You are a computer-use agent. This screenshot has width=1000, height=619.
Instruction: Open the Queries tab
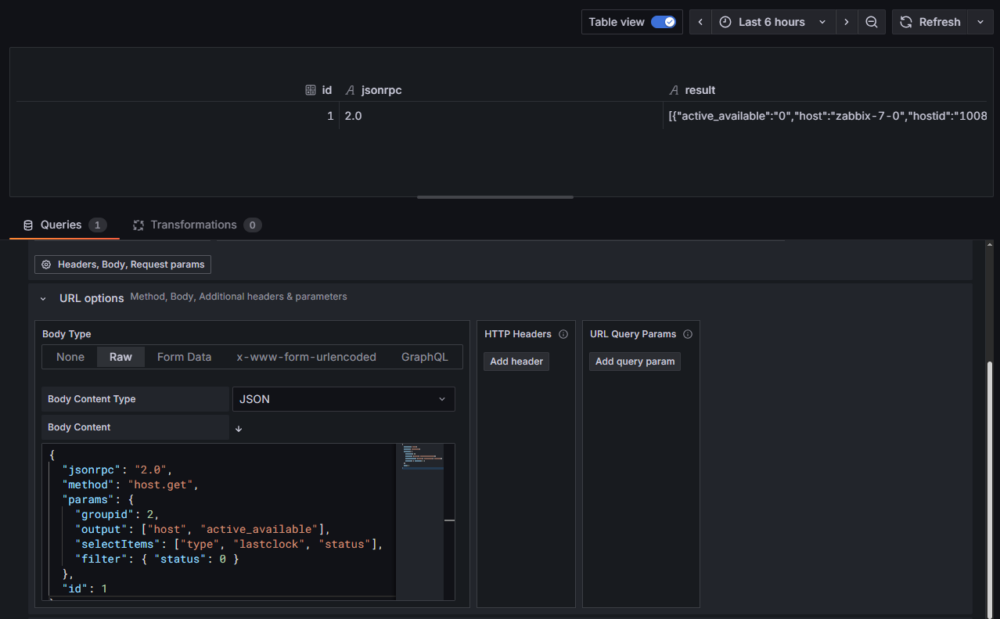62,225
